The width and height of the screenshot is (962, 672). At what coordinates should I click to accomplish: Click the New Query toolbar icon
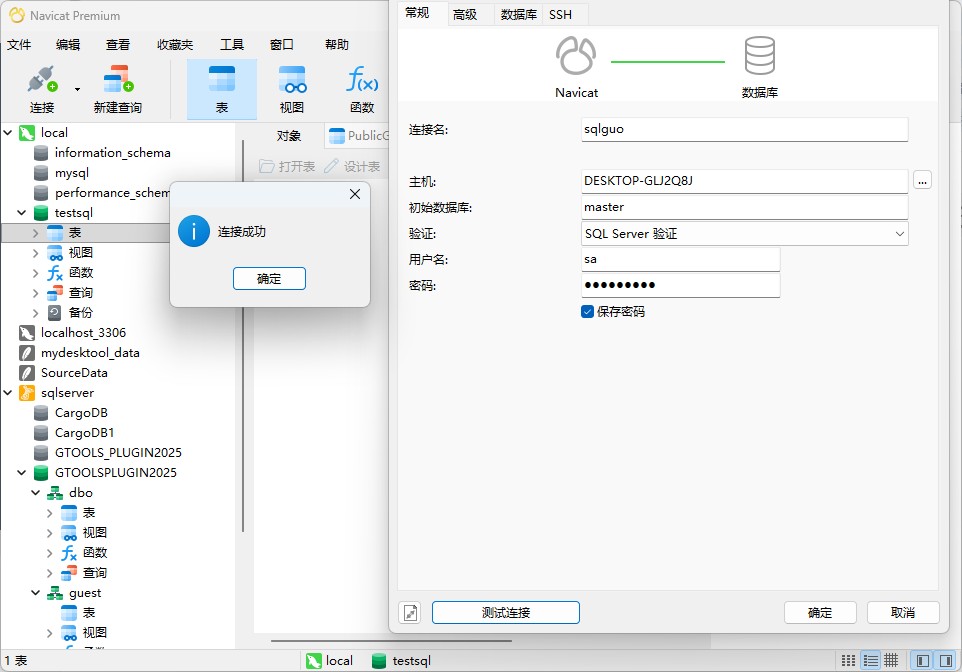[x=118, y=80]
